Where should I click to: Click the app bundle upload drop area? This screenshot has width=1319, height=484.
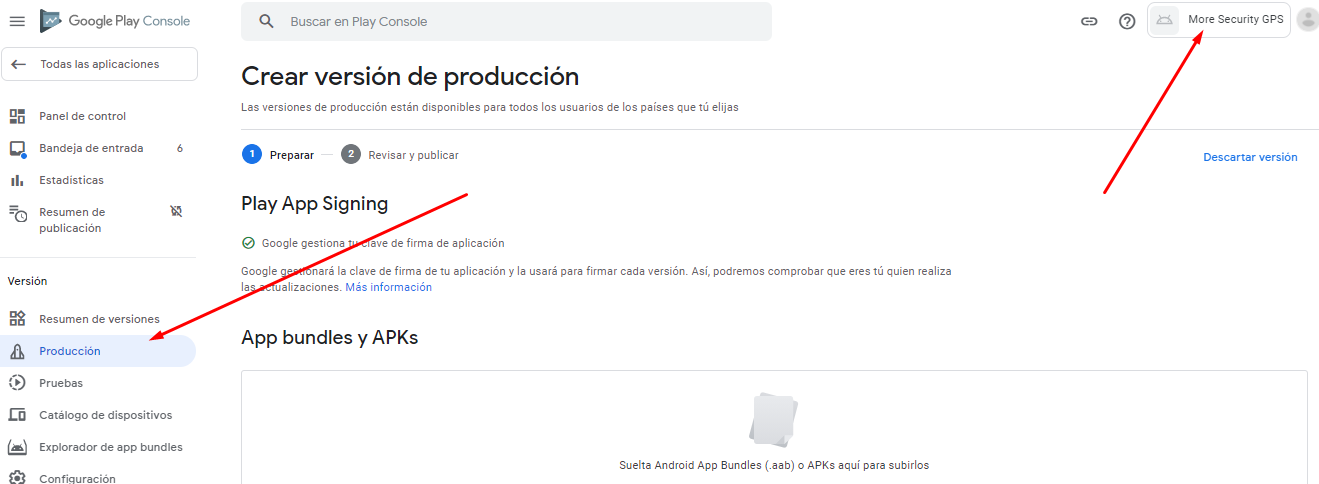tap(774, 428)
